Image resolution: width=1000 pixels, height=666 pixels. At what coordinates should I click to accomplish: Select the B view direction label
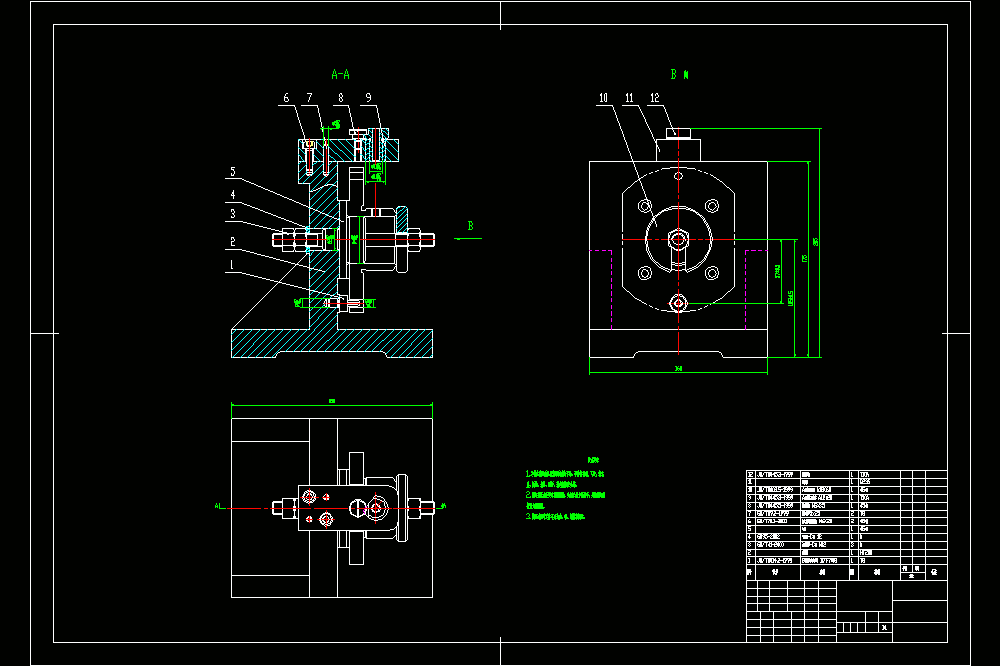click(x=471, y=226)
